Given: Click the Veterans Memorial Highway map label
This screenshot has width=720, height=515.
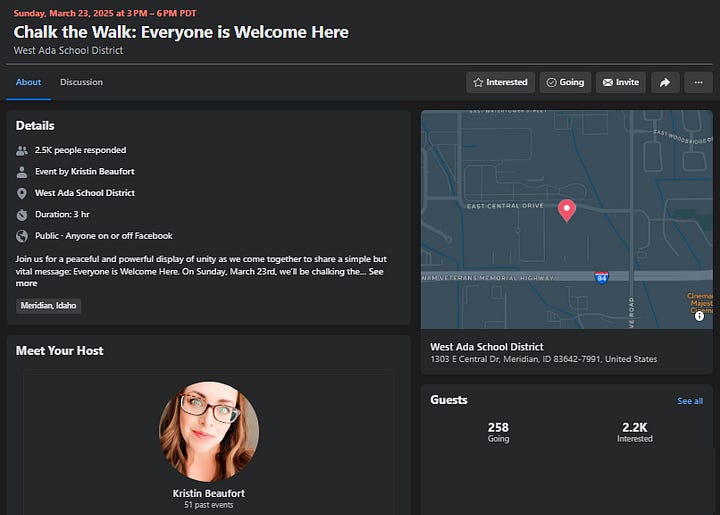Looking at the screenshot, I should tap(488, 278).
